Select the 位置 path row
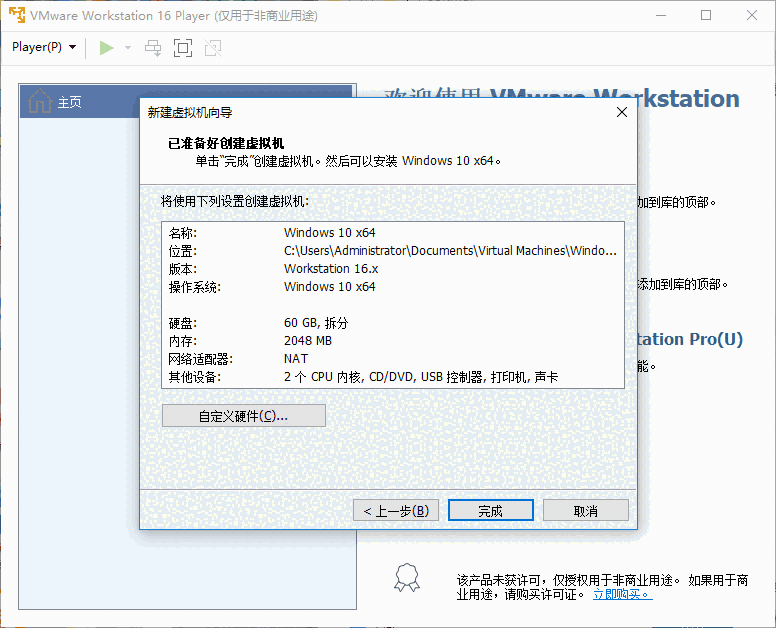 point(392,251)
